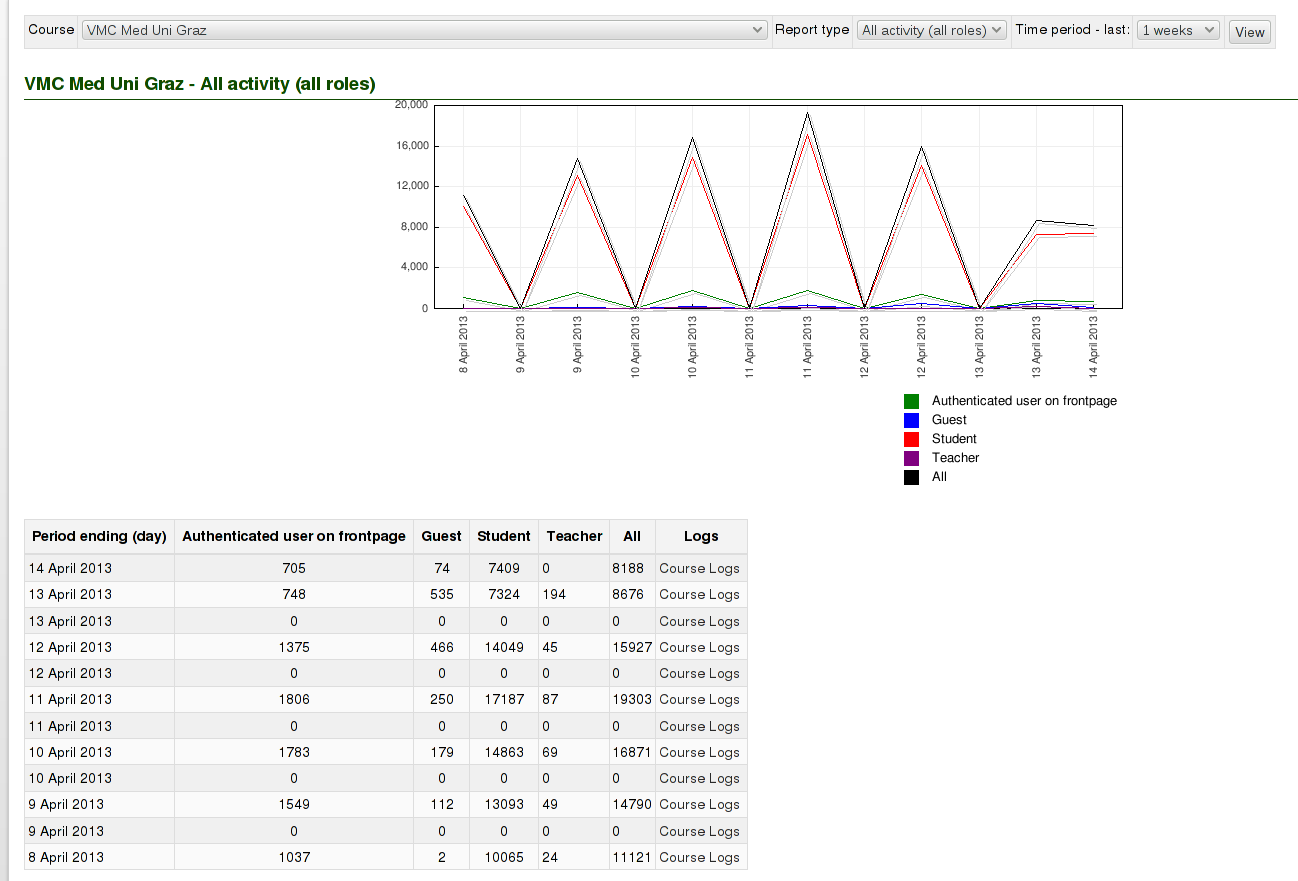Click the Period ending (day) column header
This screenshot has height=881, width=1298.
pyautogui.click(x=99, y=536)
